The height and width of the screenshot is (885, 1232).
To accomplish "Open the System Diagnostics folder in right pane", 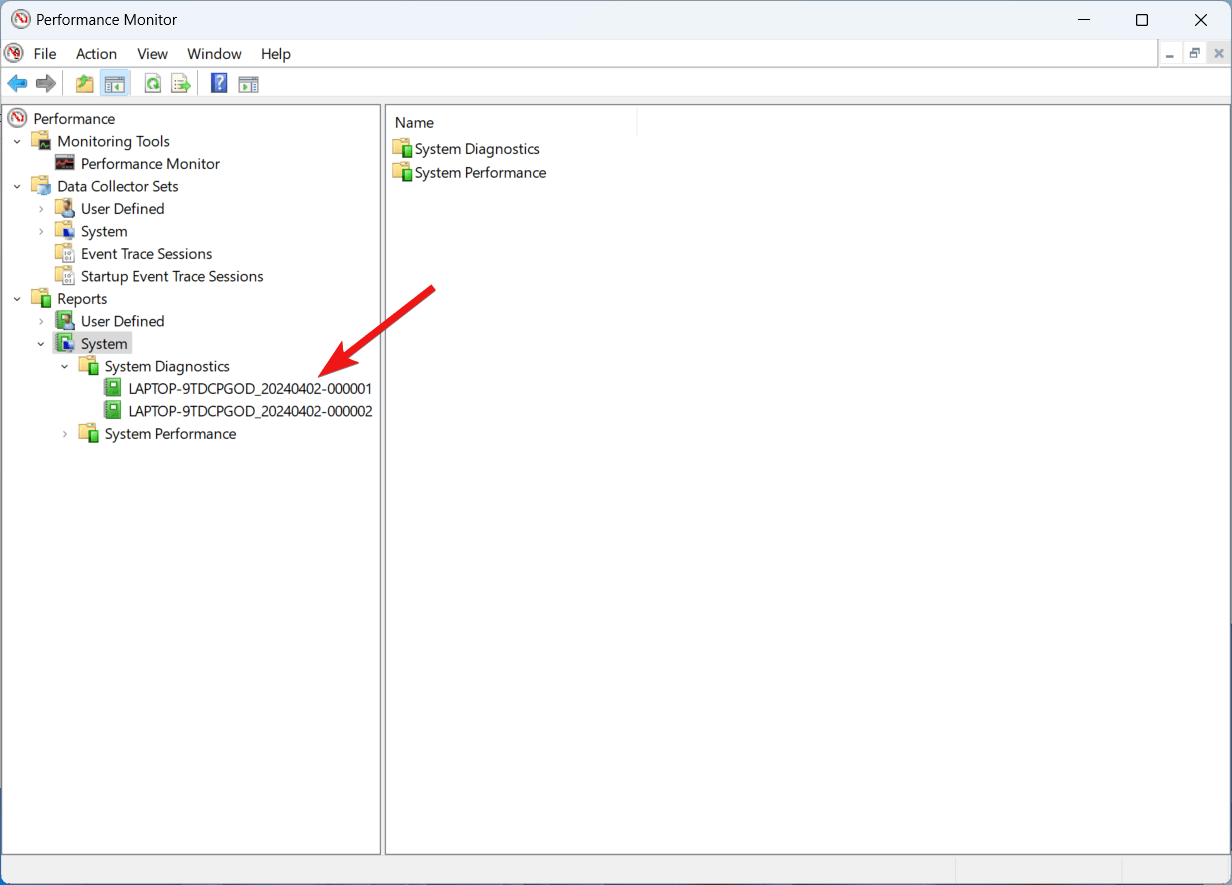I will click(476, 149).
